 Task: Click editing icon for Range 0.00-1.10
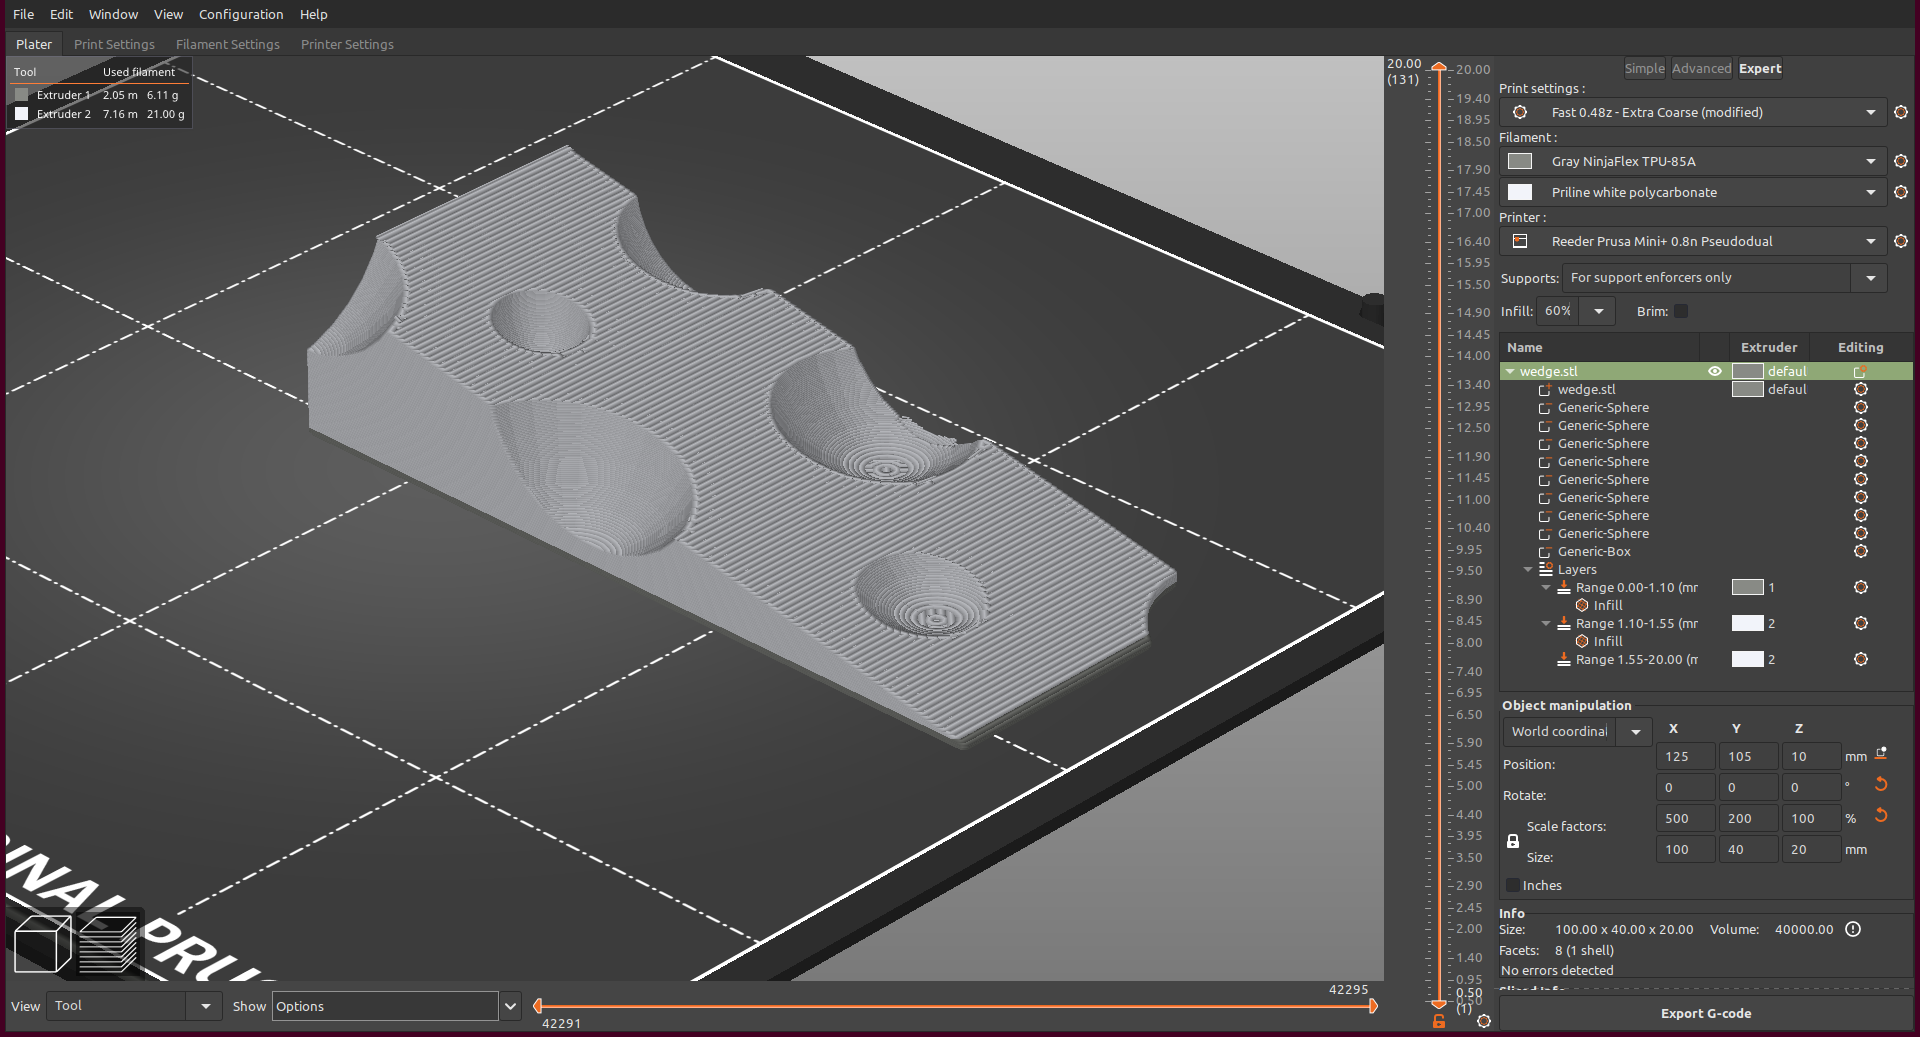point(1861,587)
